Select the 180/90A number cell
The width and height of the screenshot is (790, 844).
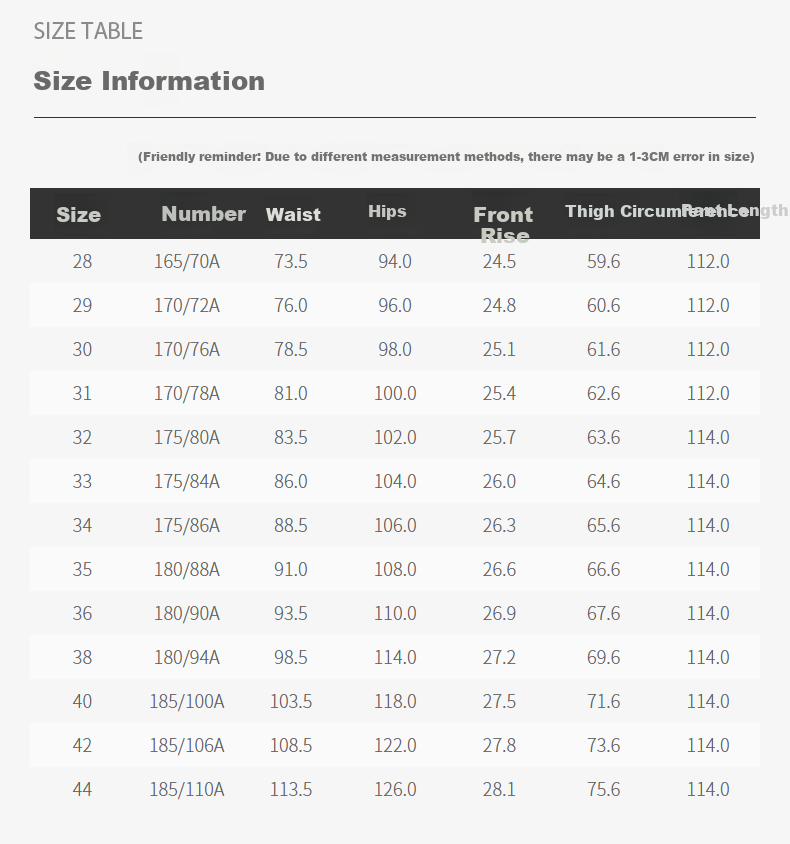[x=187, y=614]
